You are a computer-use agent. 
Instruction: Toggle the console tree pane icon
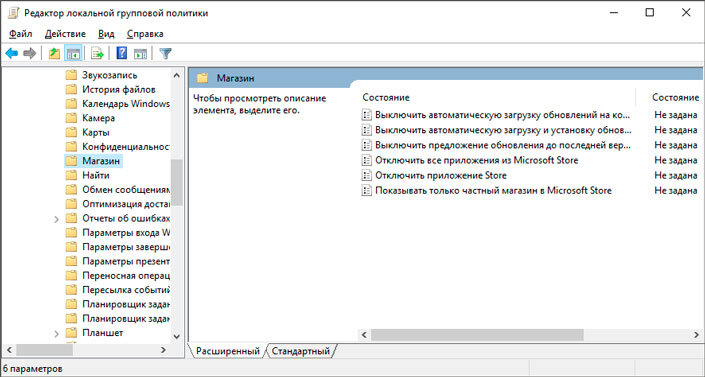tap(73, 54)
